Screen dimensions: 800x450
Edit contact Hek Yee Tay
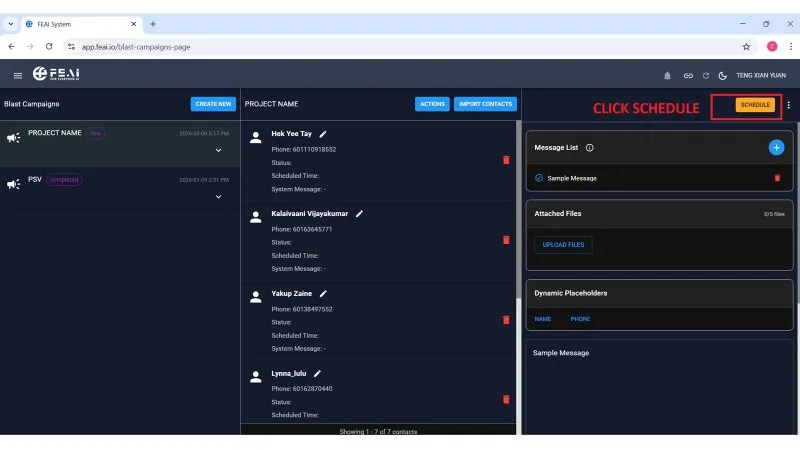point(322,134)
